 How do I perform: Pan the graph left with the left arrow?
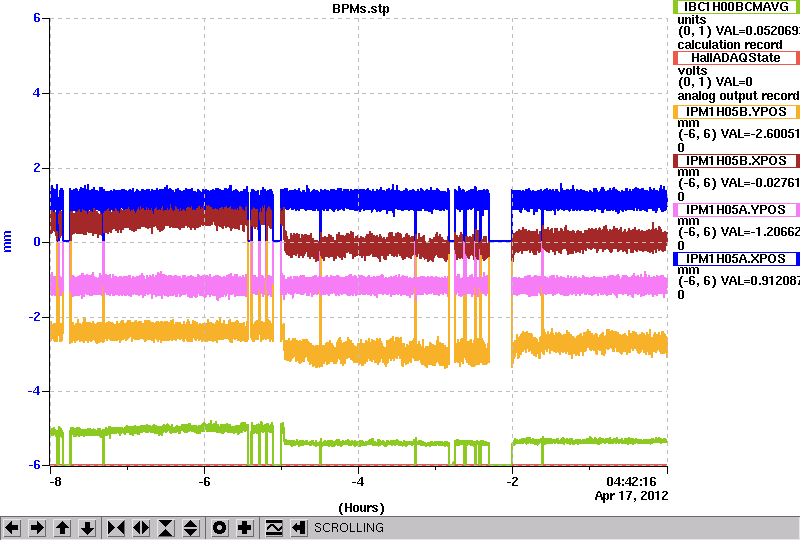[12, 528]
